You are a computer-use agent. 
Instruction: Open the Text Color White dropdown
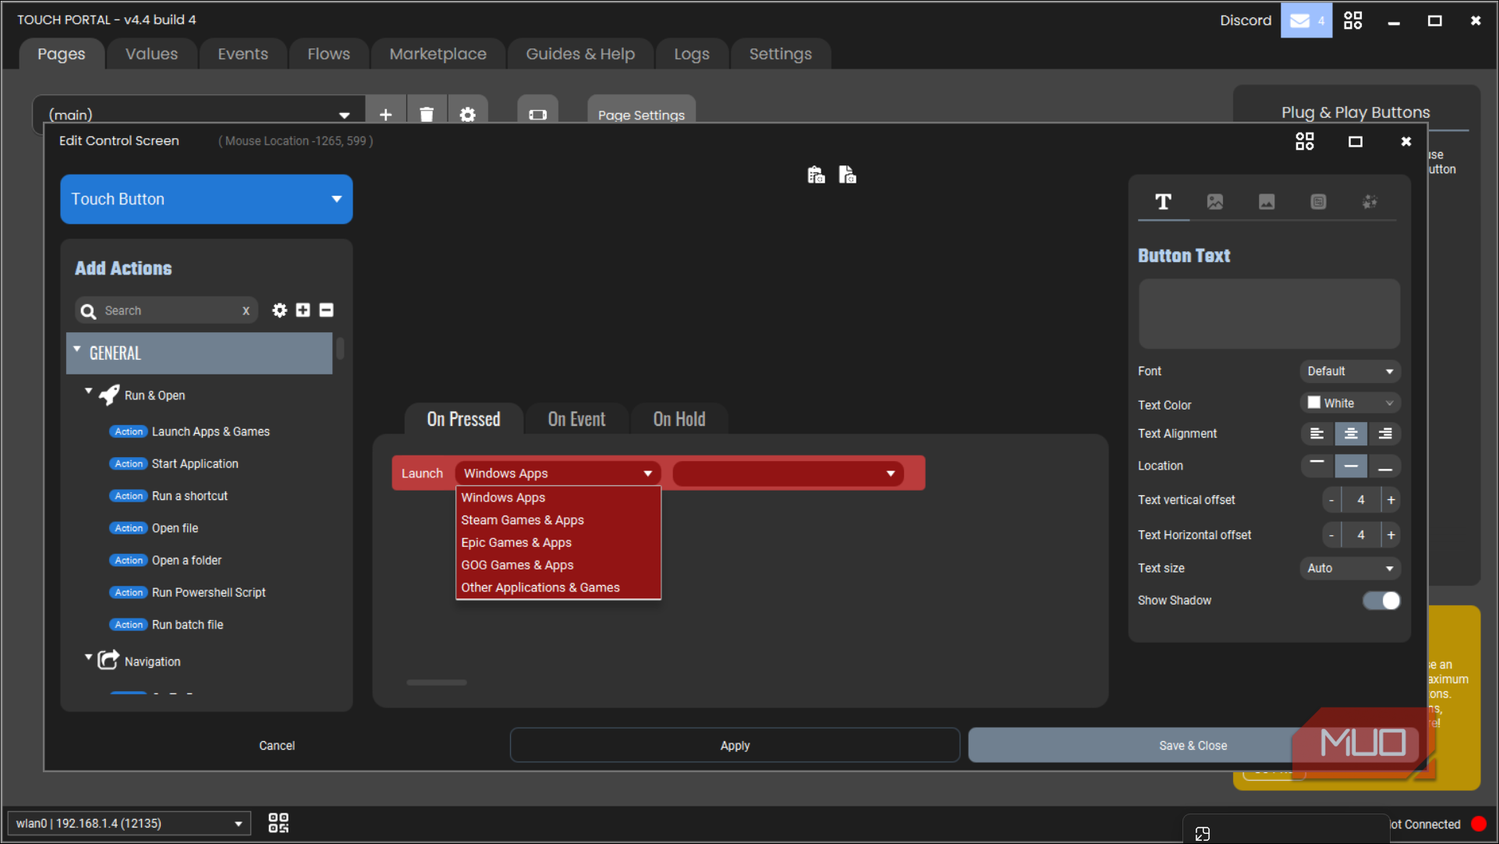pyautogui.click(x=1349, y=403)
